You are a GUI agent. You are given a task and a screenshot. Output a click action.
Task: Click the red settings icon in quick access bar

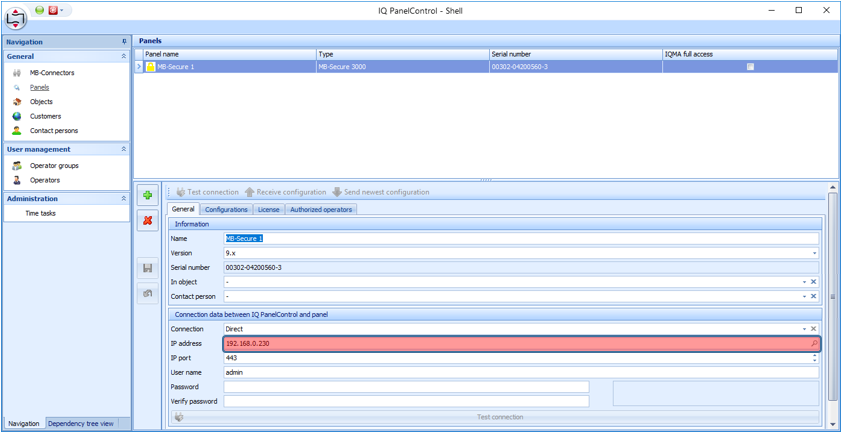click(x=53, y=10)
